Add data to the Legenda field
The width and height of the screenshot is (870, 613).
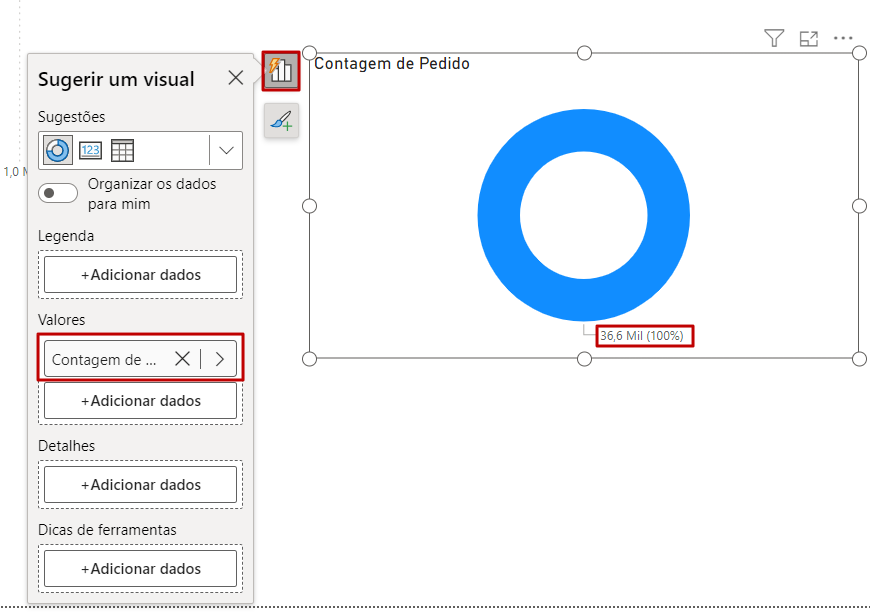coord(141,274)
